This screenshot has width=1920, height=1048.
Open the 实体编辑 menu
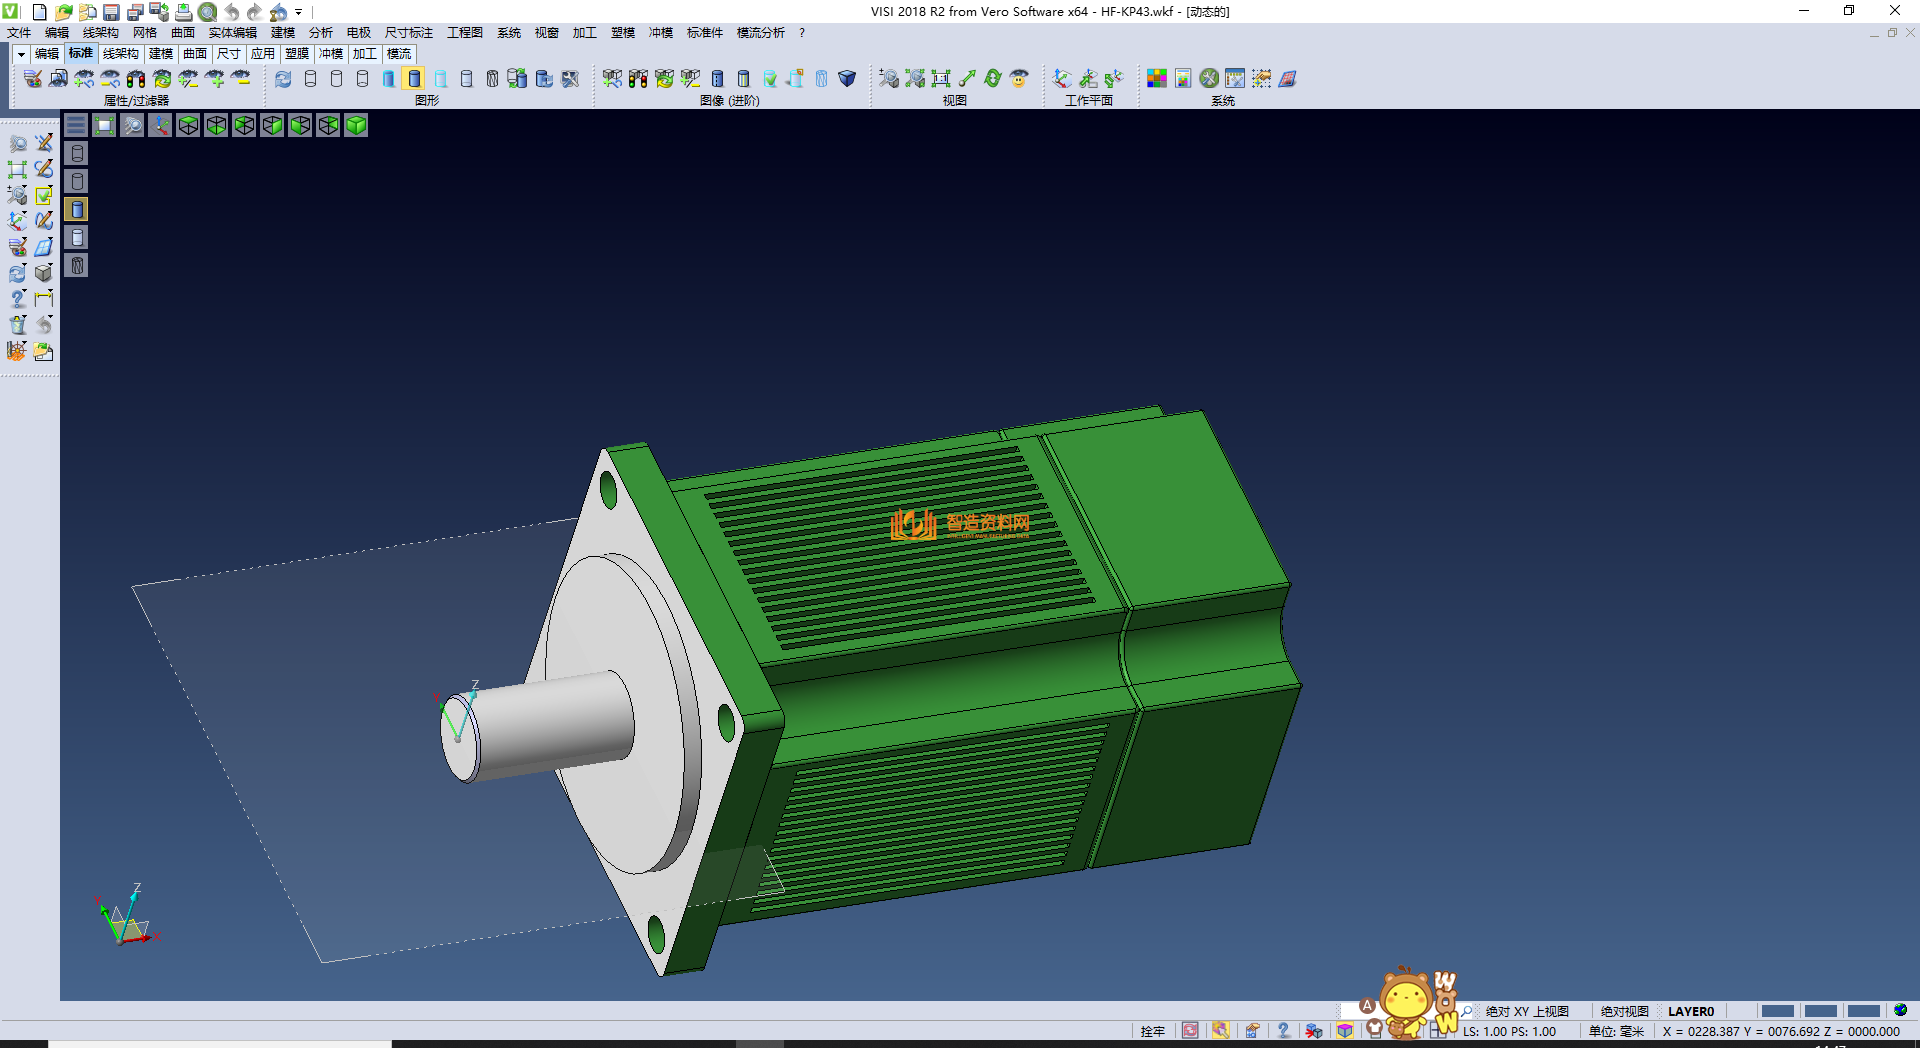tap(232, 33)
